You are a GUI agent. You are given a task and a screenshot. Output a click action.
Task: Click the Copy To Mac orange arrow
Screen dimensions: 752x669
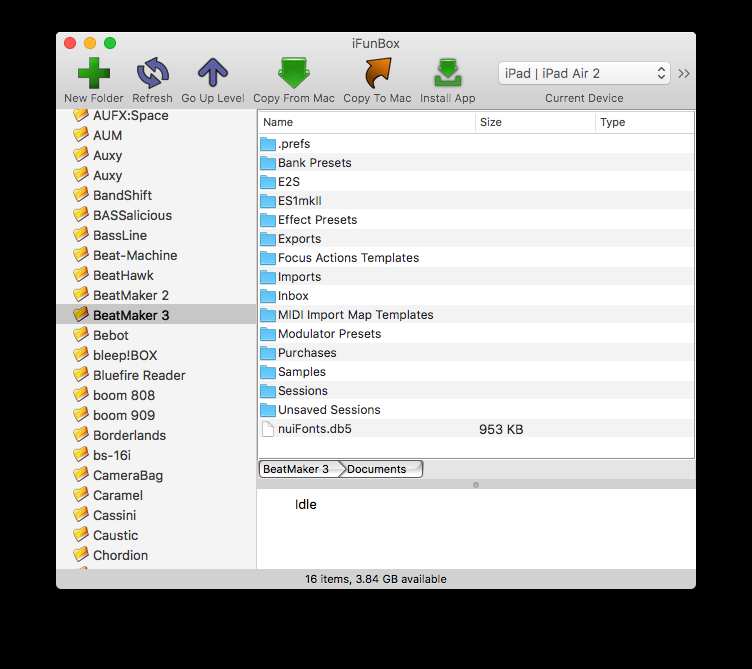377,73
